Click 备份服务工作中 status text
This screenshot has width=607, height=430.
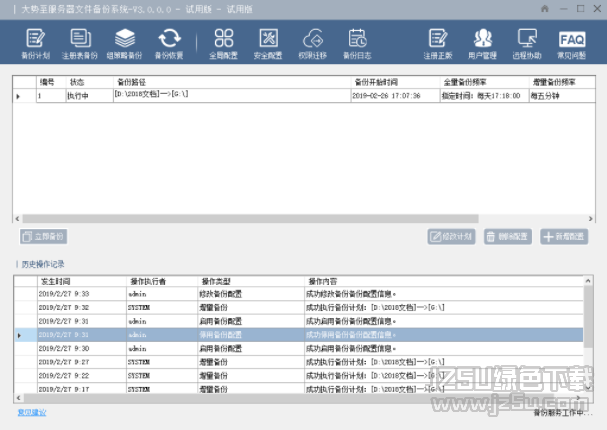[563, 413]
